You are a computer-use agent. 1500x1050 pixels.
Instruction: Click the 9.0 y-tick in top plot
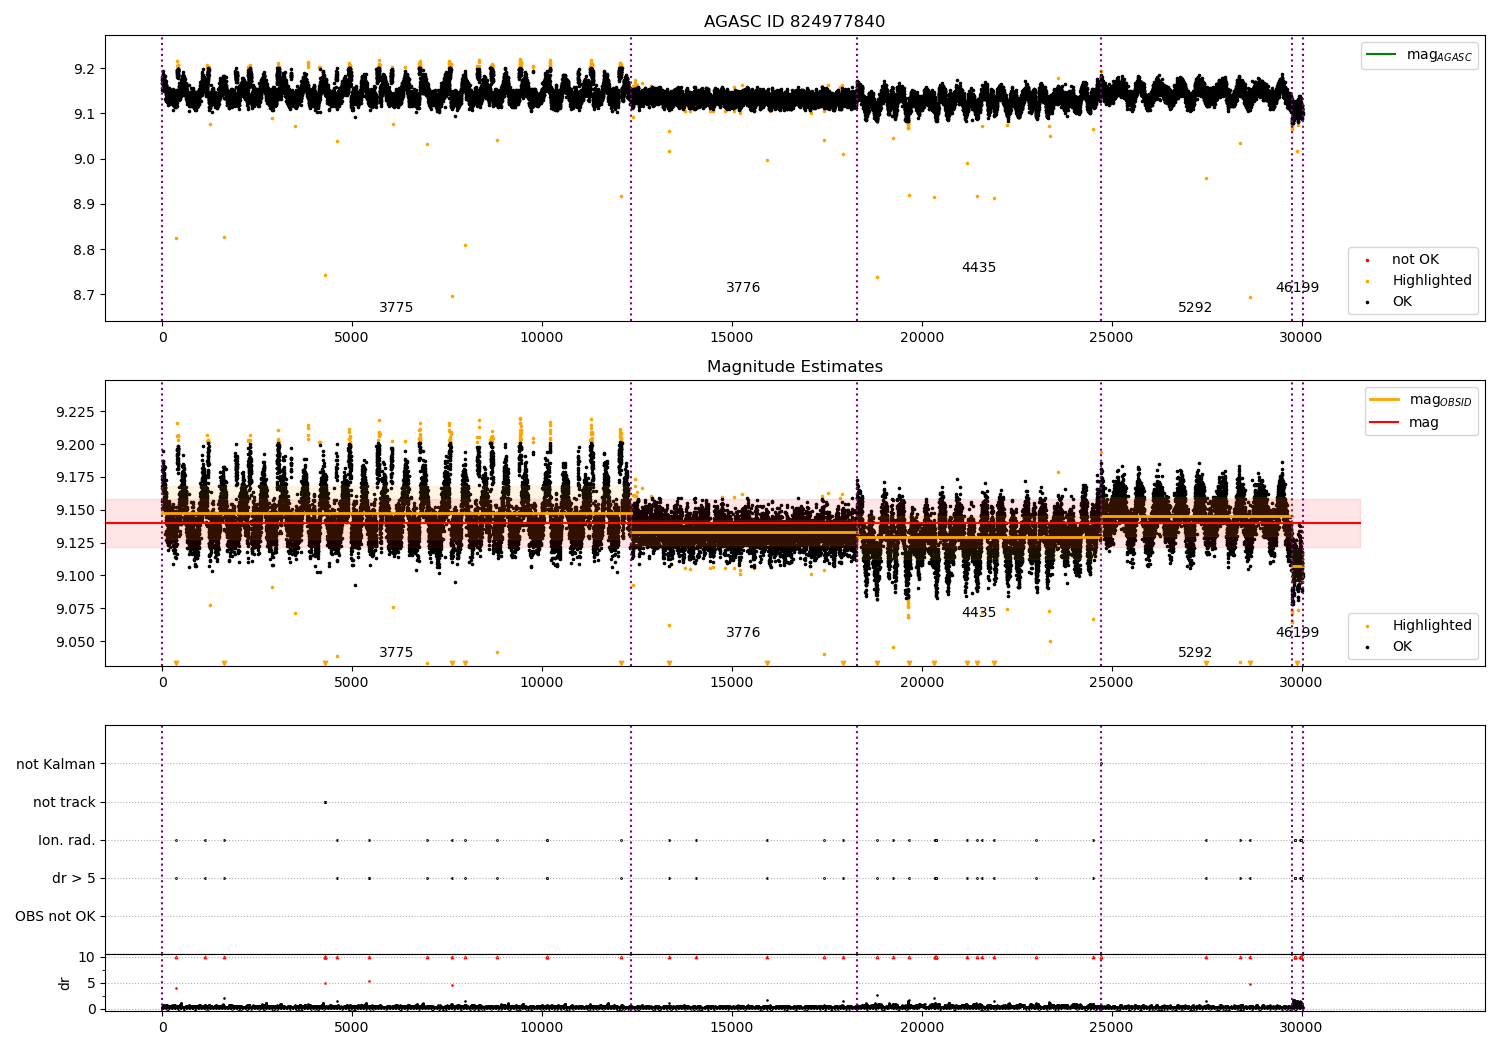pyautogui.click(x=85, y=160)
